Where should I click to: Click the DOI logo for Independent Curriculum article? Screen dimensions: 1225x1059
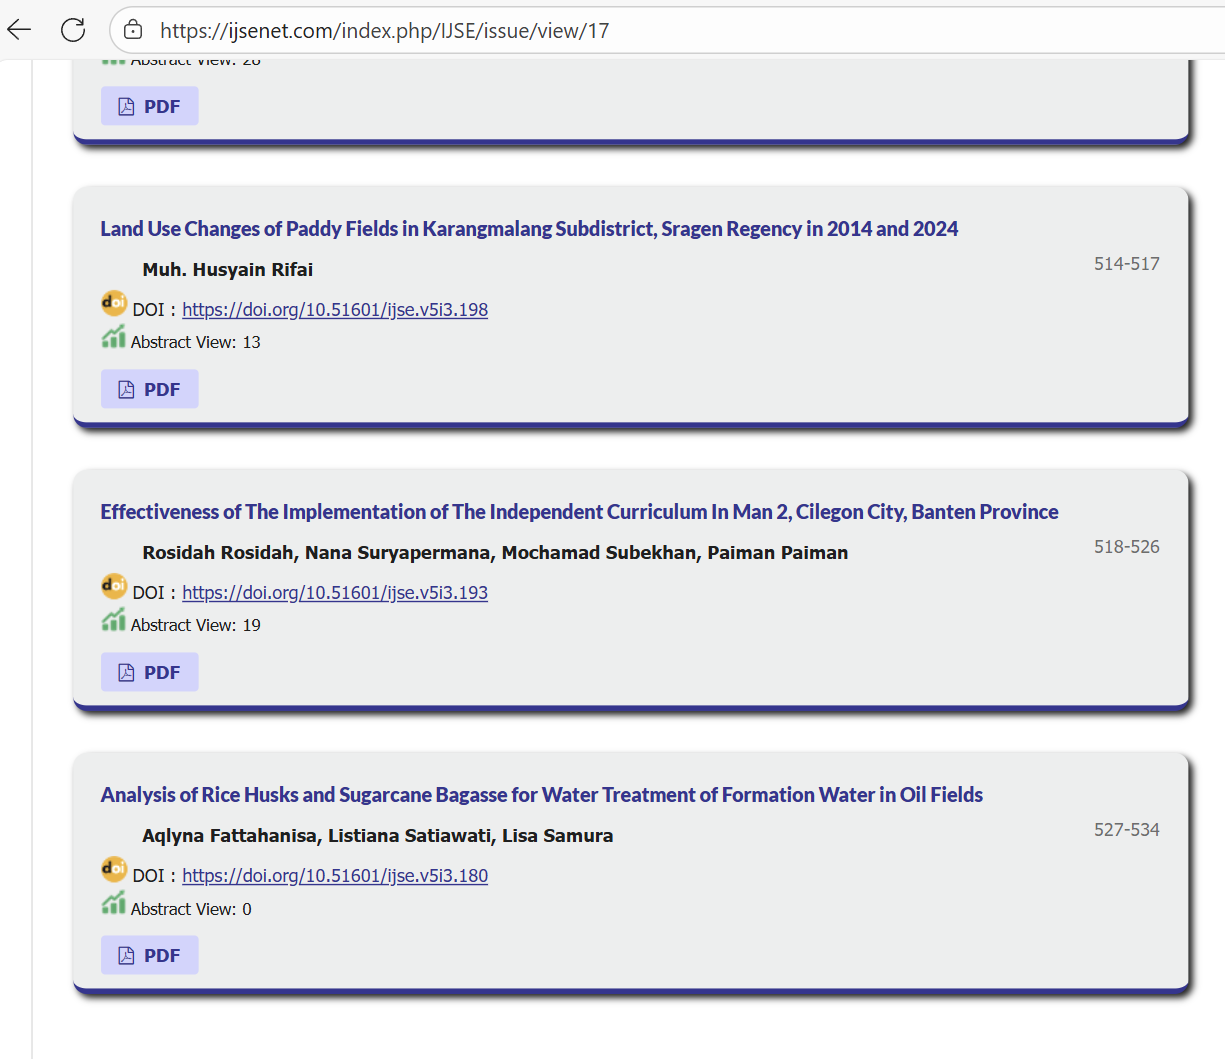tap(114, 586)
